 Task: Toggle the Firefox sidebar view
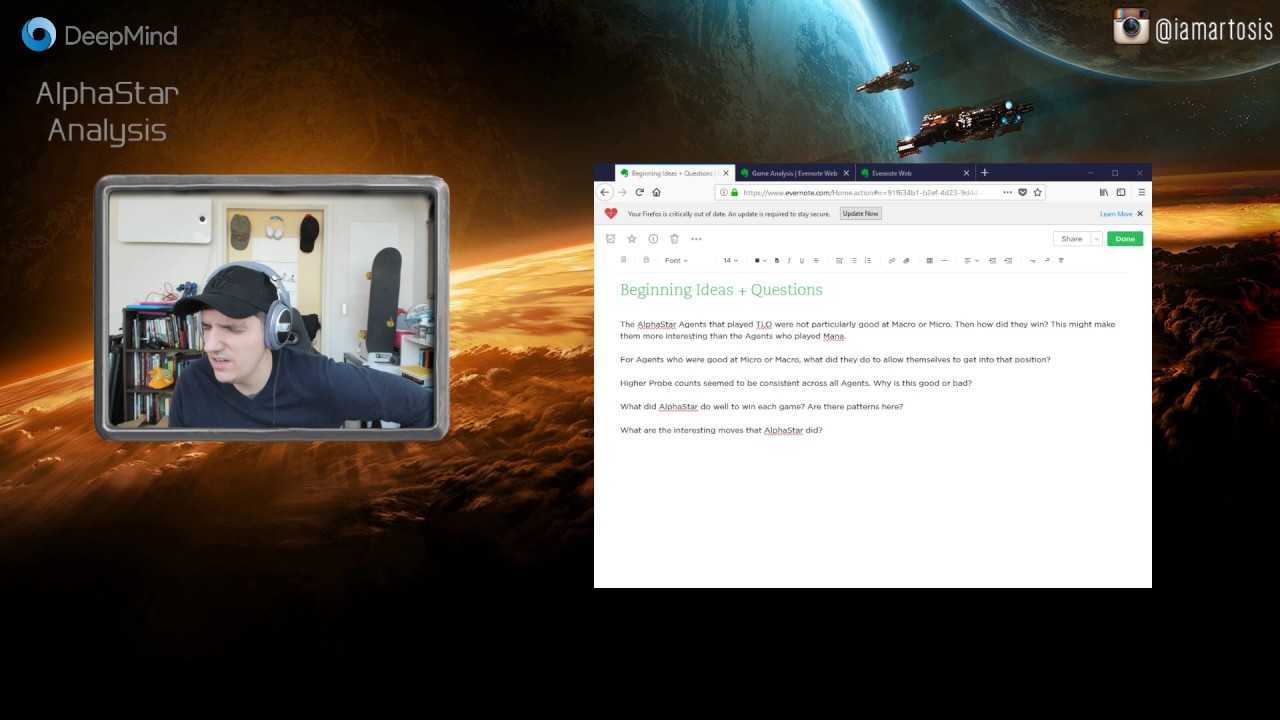click(x=1121, y=192)
